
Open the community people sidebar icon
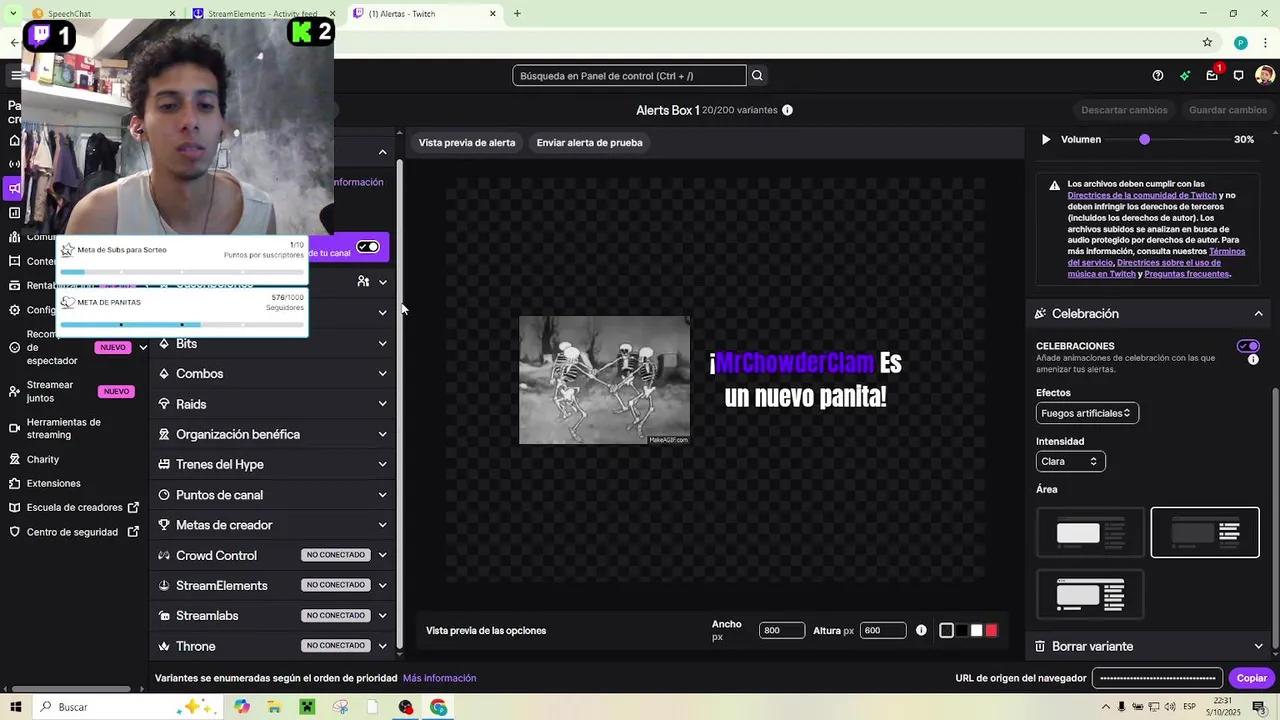coord(14,237)
